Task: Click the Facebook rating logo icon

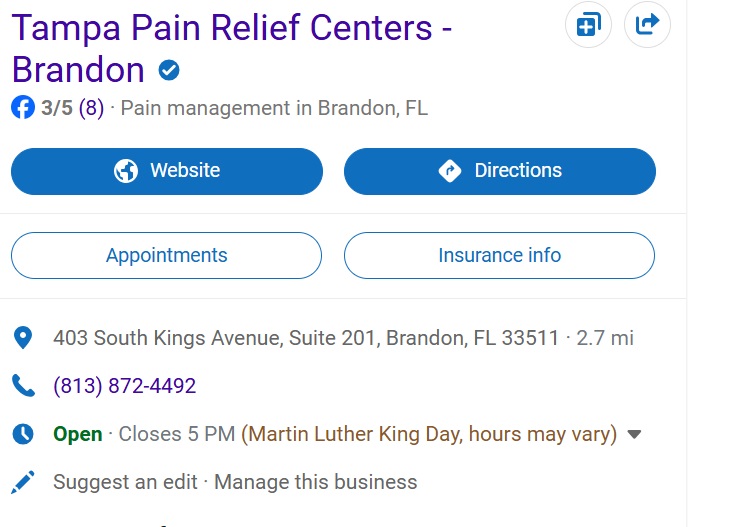Action: pos(23,108)
